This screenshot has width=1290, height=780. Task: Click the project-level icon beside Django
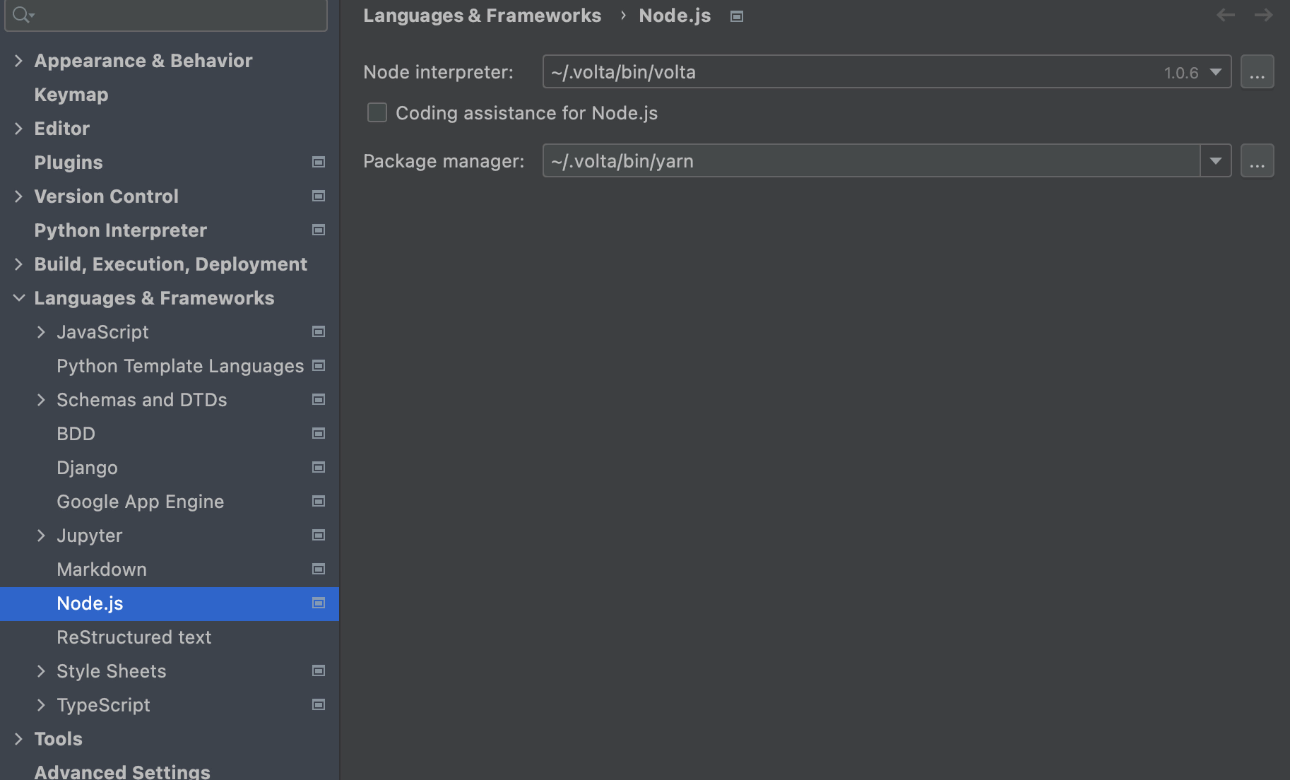point(318,467)
